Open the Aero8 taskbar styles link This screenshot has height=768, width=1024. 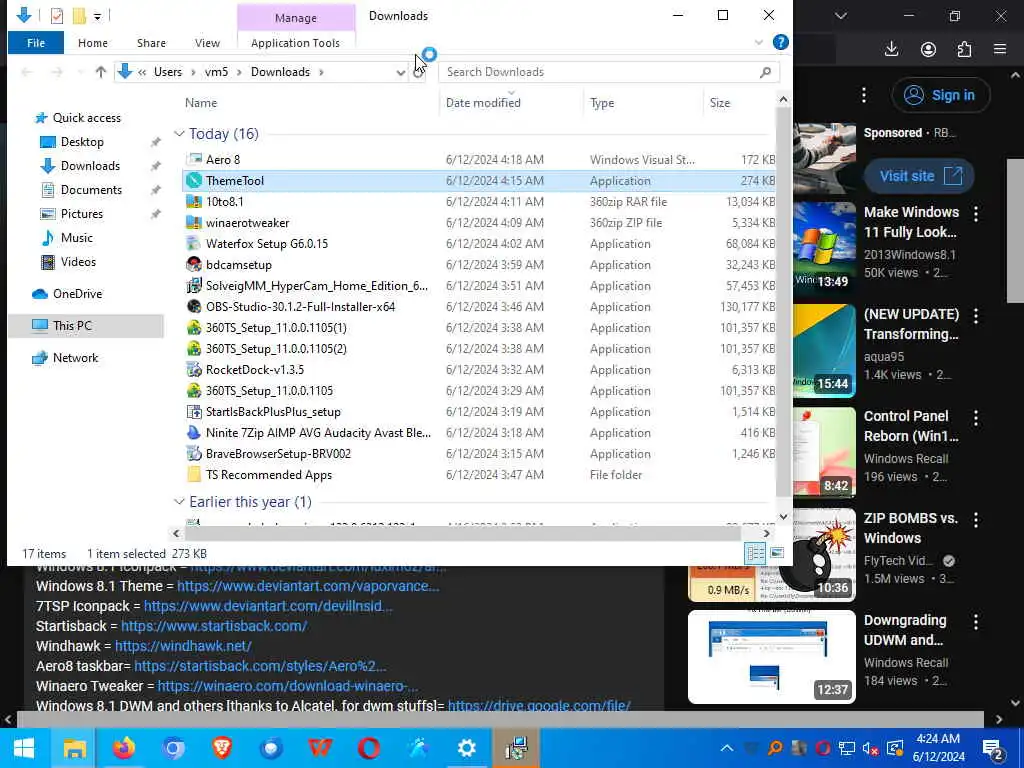260,666
